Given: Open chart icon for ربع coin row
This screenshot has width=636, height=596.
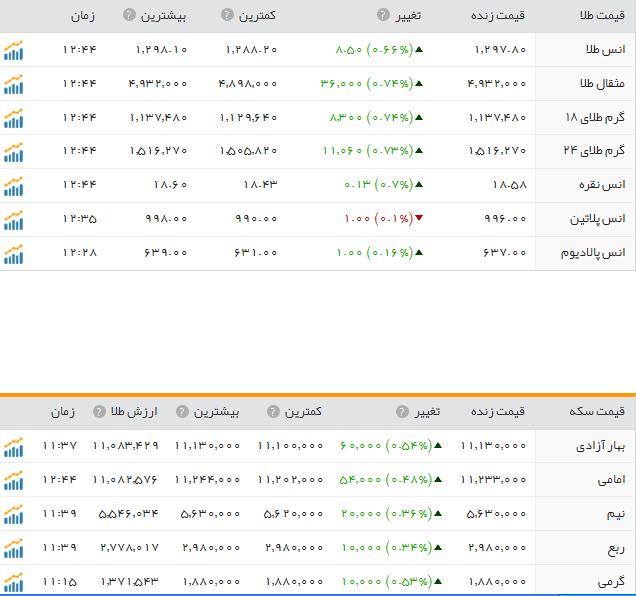Looking at the screenshot, I should [x=13, y=549].
